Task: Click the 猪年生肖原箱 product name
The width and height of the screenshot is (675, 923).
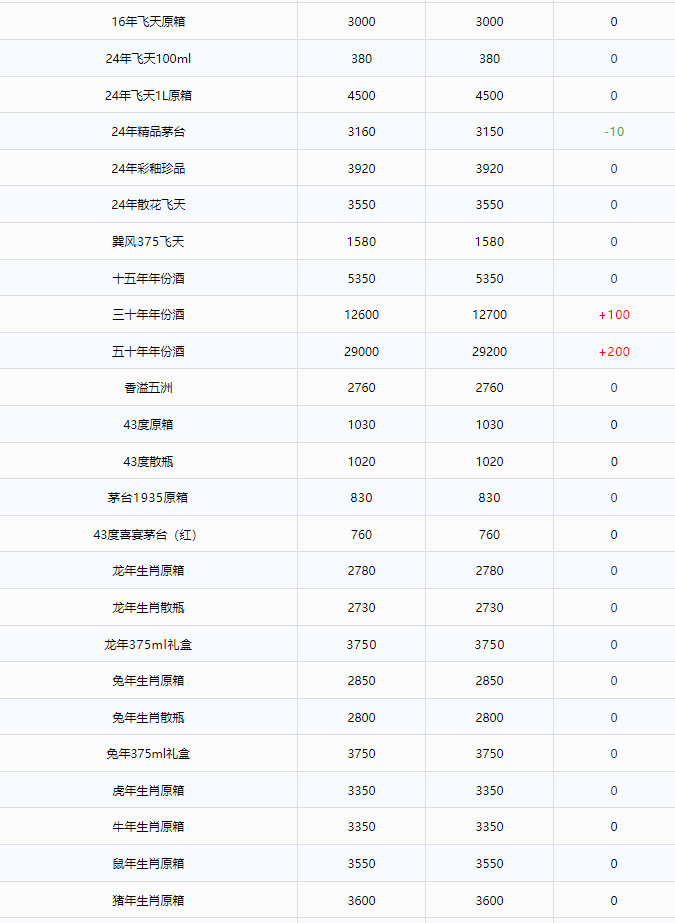Action: (x=148, y=901)
